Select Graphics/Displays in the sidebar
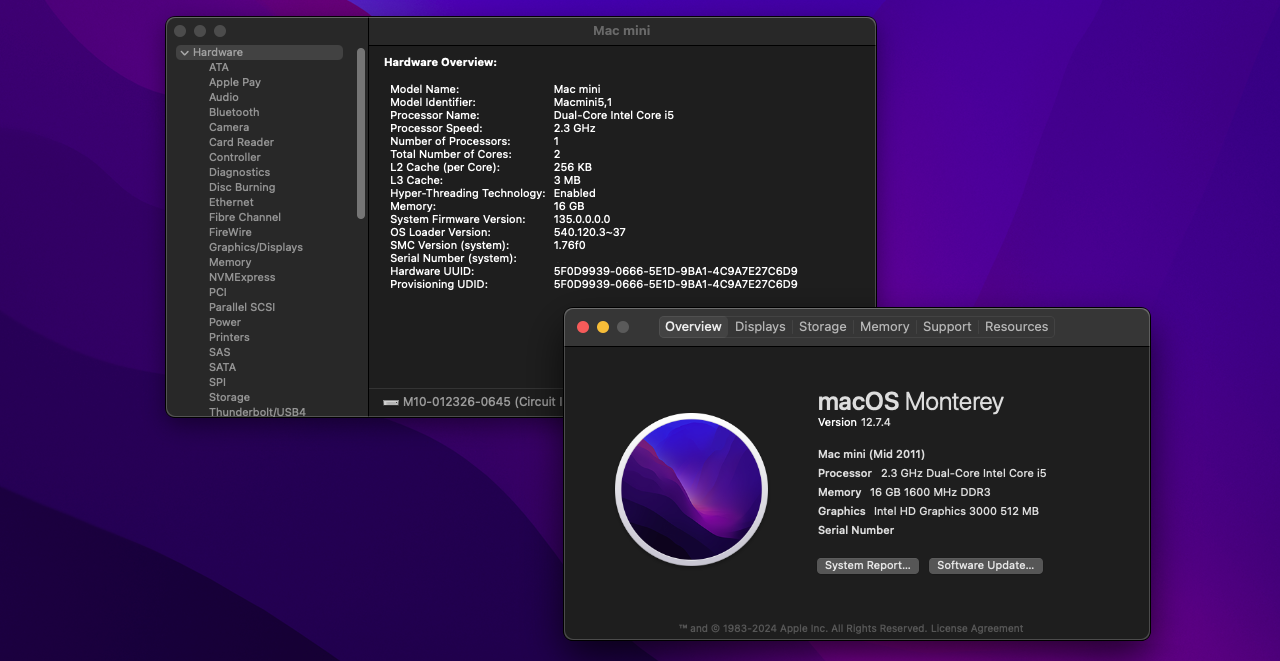1280x661 pixels. (x=255, y=247)
